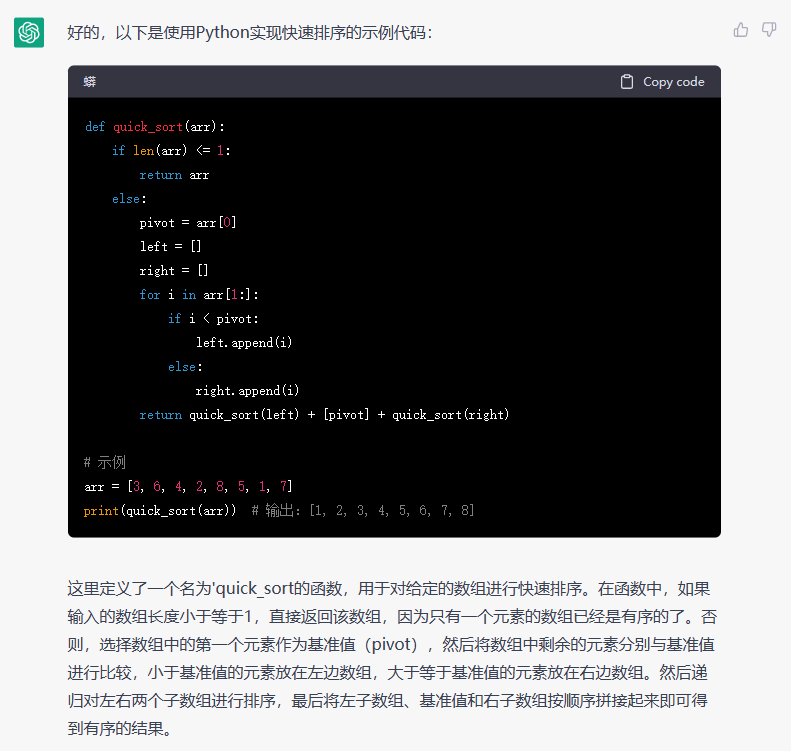Click the clipboard icon beside Copy code

627,82
